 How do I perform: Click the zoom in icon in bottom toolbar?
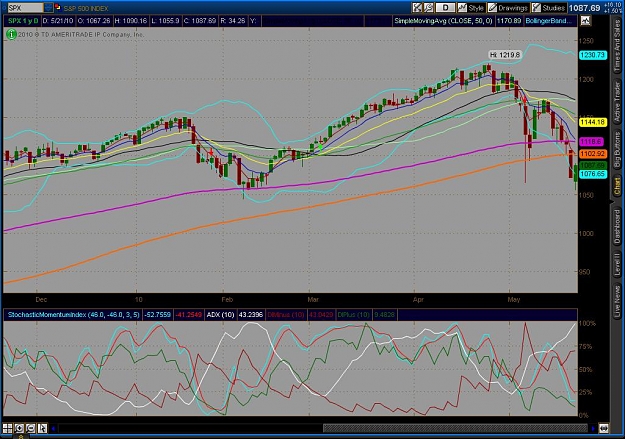[x=19, y=428]
